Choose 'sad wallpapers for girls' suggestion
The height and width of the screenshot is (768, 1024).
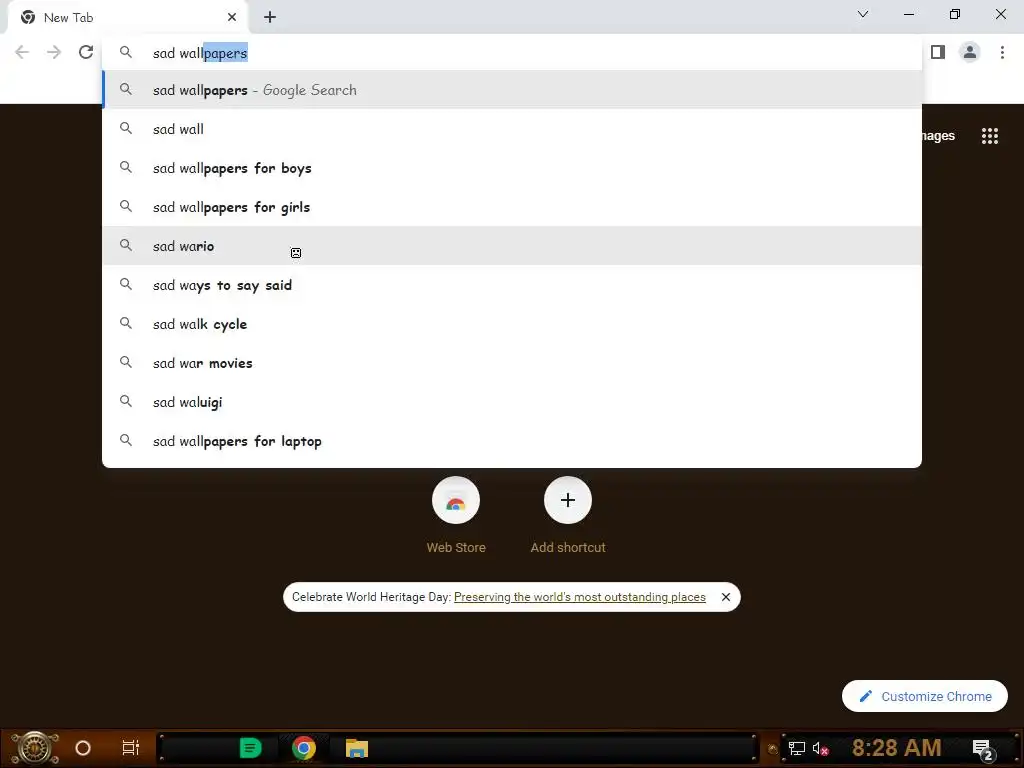click(x=512, y=207)
